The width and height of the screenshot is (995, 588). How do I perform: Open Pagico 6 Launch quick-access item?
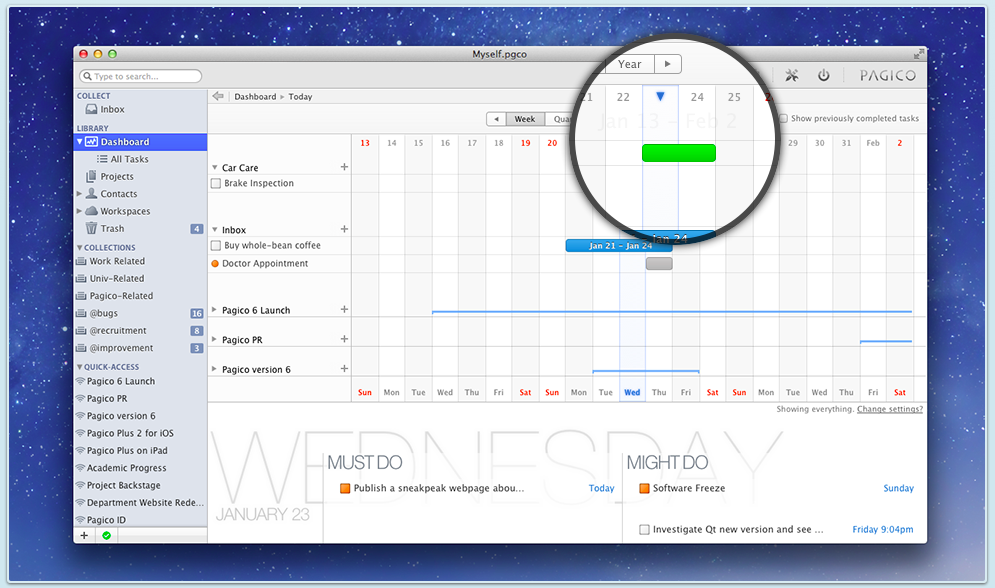pyautogui.click(x=121, y=381)
